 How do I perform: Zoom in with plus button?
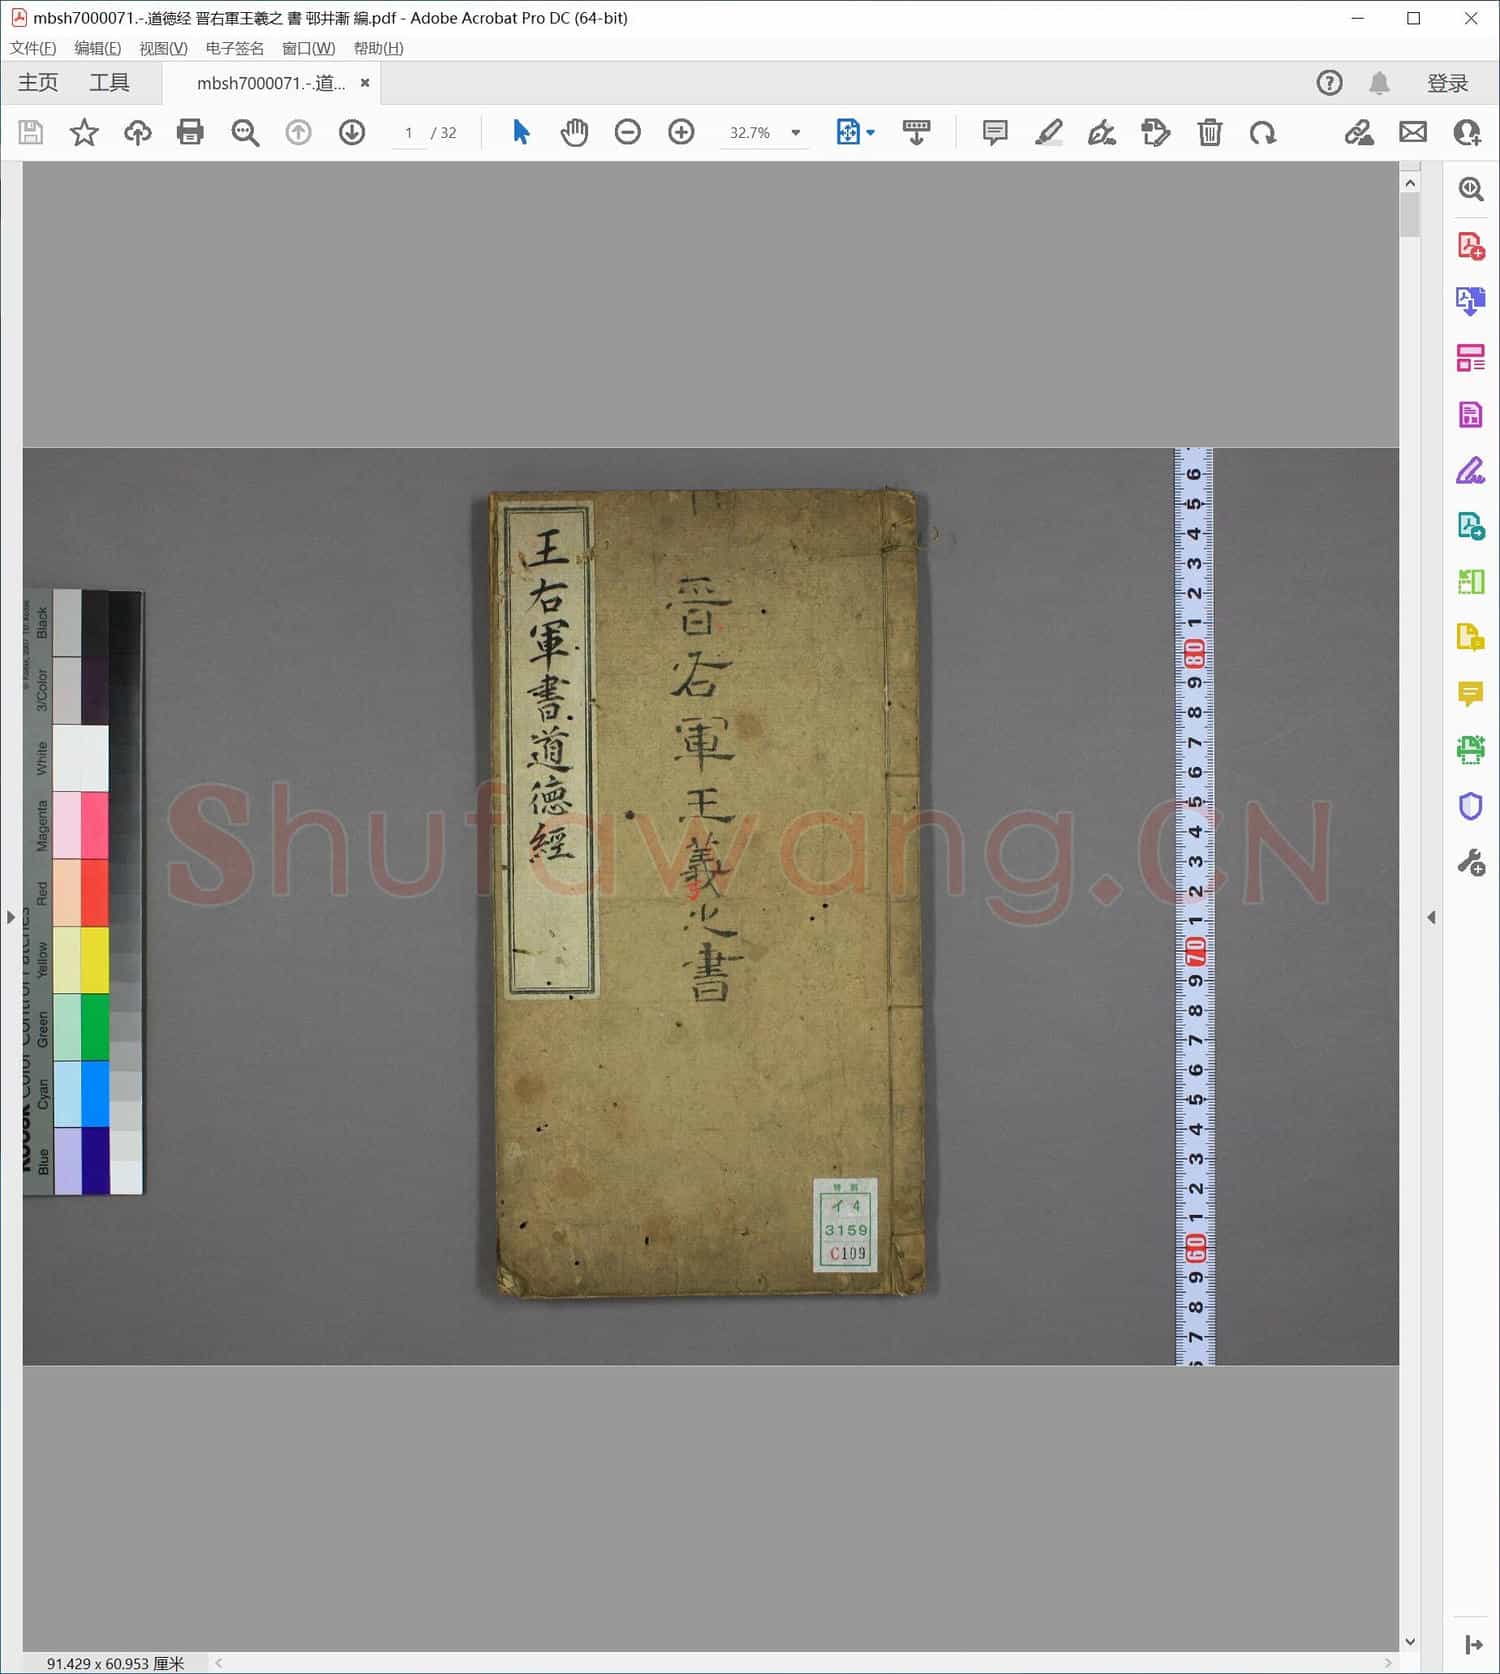(x=681, y=132)
